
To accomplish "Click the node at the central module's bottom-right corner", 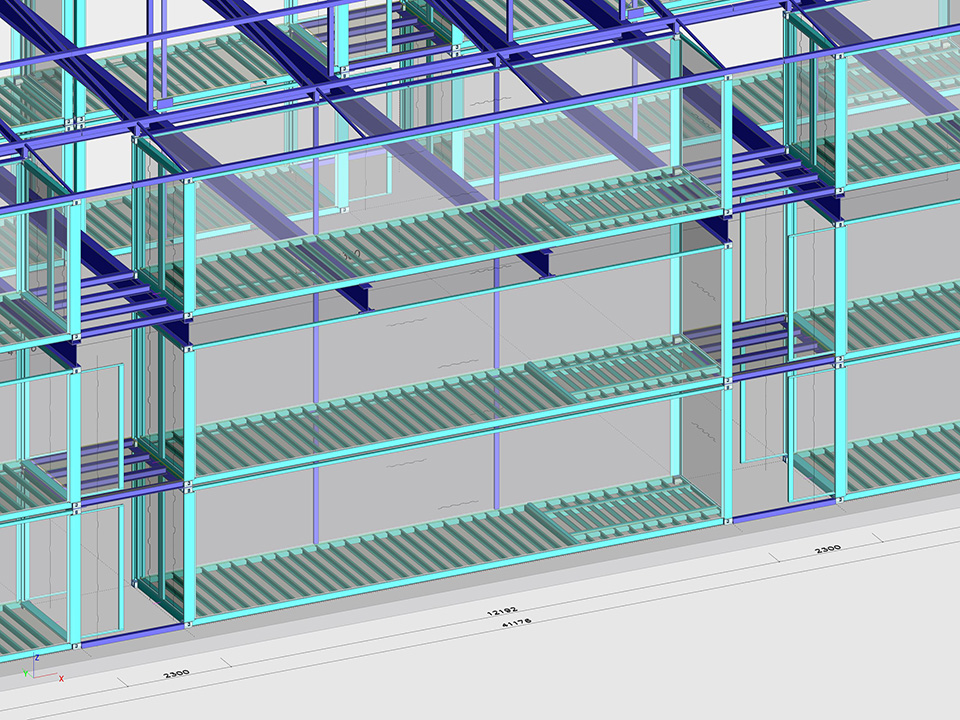I will [x=727, y=521].
